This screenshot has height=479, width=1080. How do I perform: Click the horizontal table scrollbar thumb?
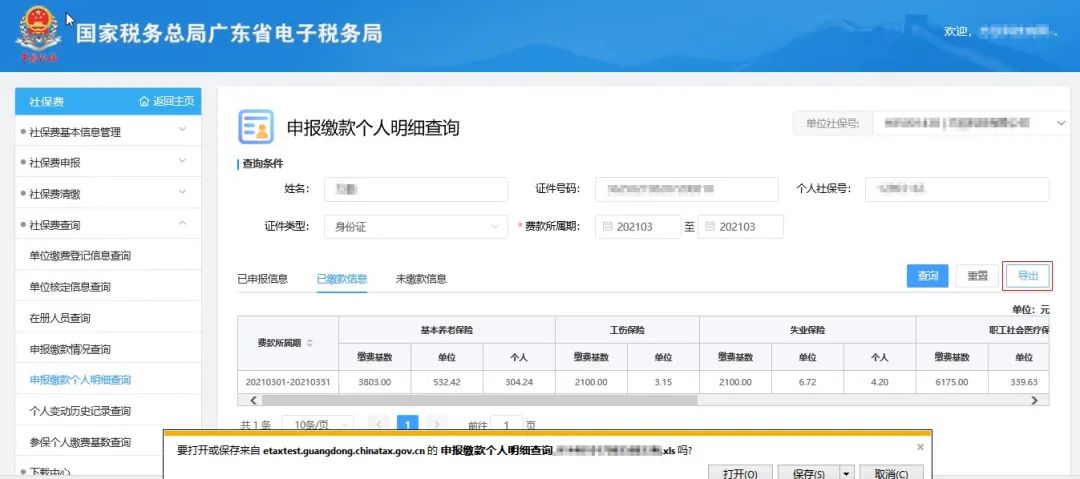tap(478, 400)
